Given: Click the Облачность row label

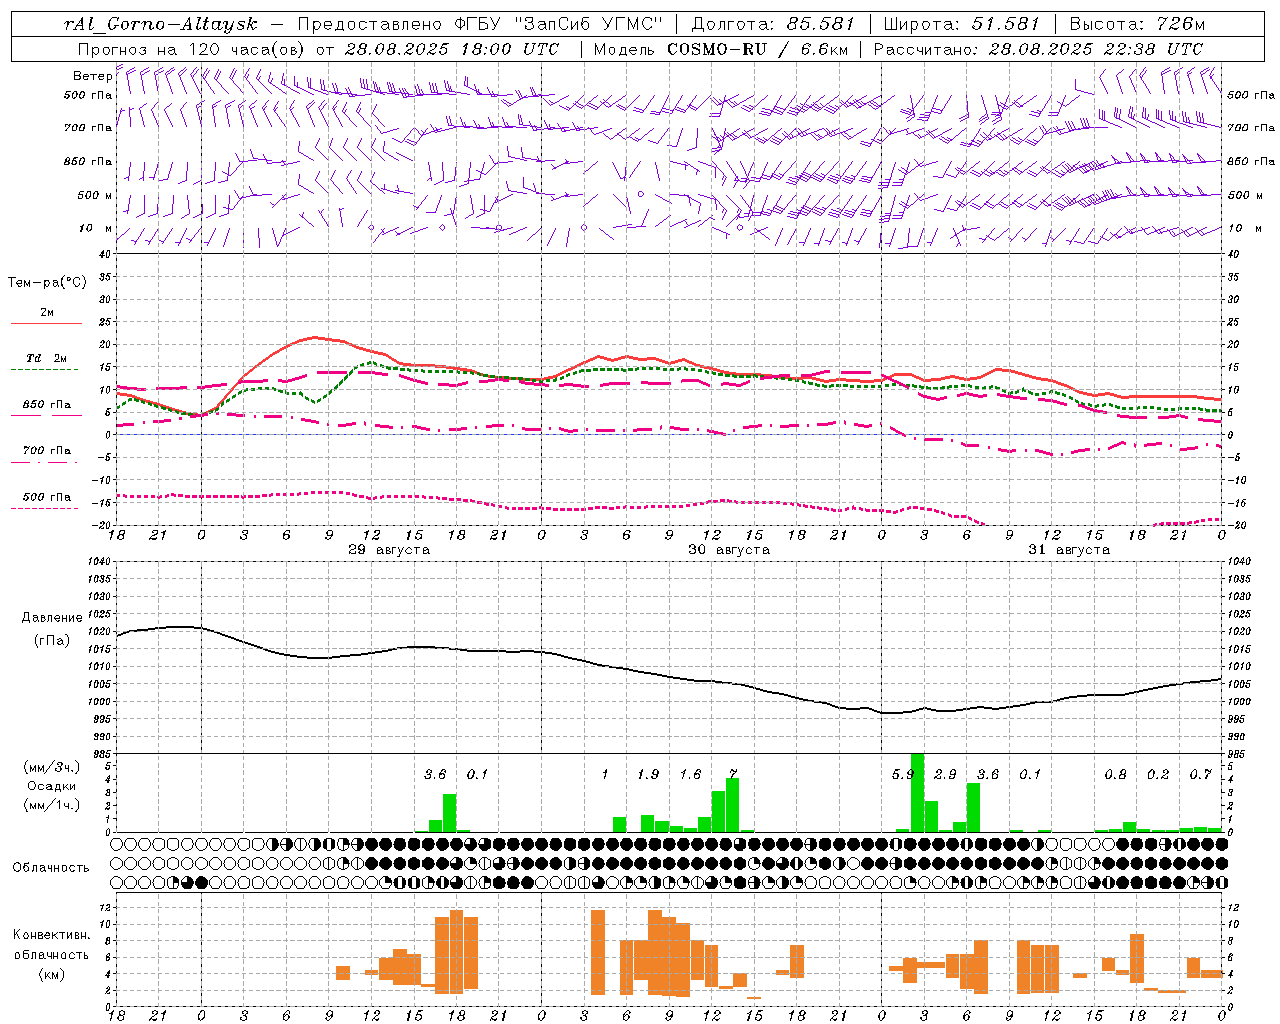Looking at the screenshot, I should click(x=51, y=867).
